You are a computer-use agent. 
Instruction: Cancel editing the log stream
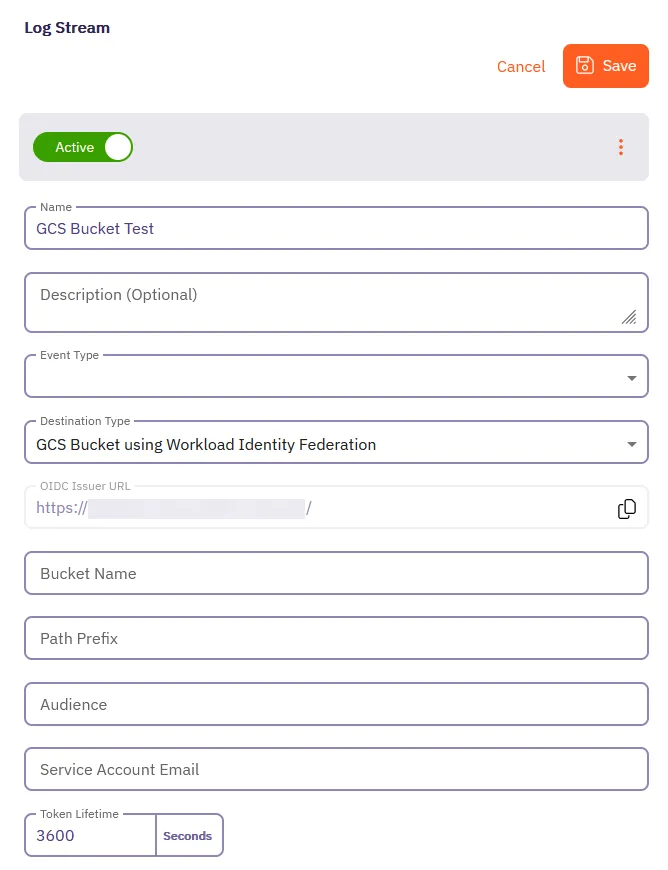pos(521,66)
